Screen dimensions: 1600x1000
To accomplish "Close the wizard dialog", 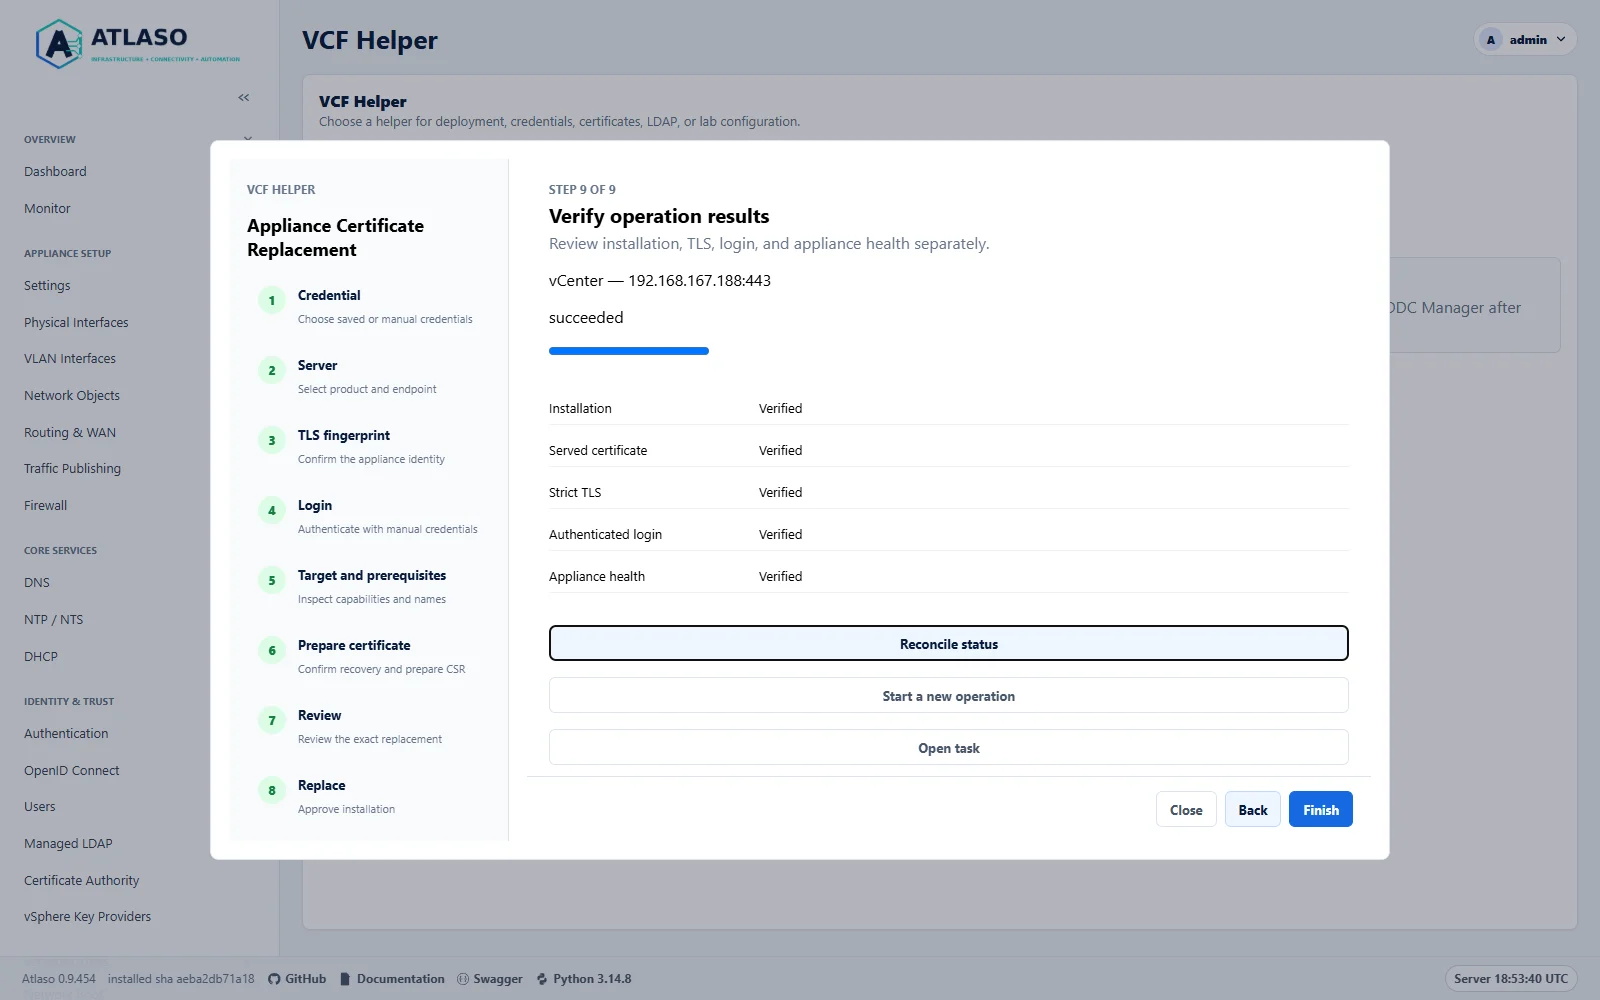I will point(1186,810).
